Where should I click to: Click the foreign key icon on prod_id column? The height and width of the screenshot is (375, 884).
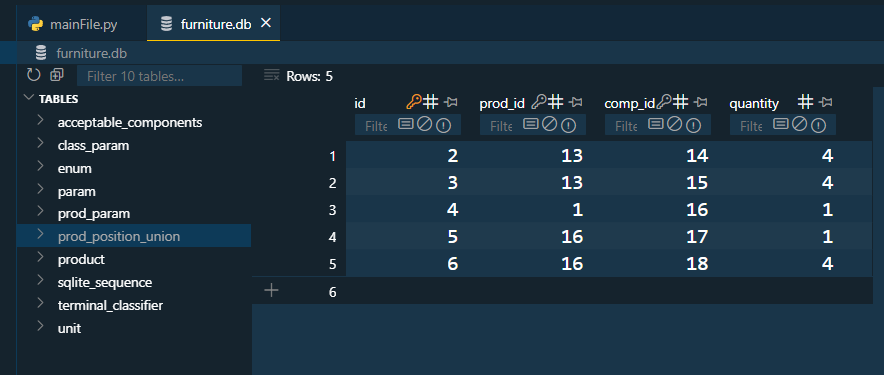[x=539, y=102]
